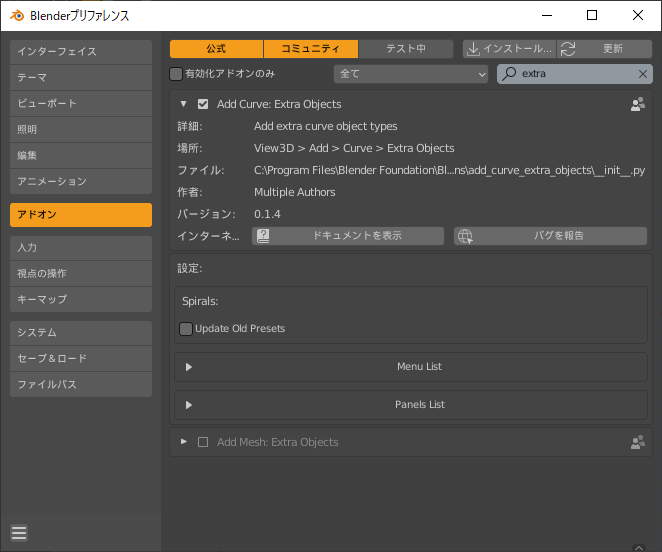Clear the extra search text with X
Screen dimensions: 662x552
point(643,74)
